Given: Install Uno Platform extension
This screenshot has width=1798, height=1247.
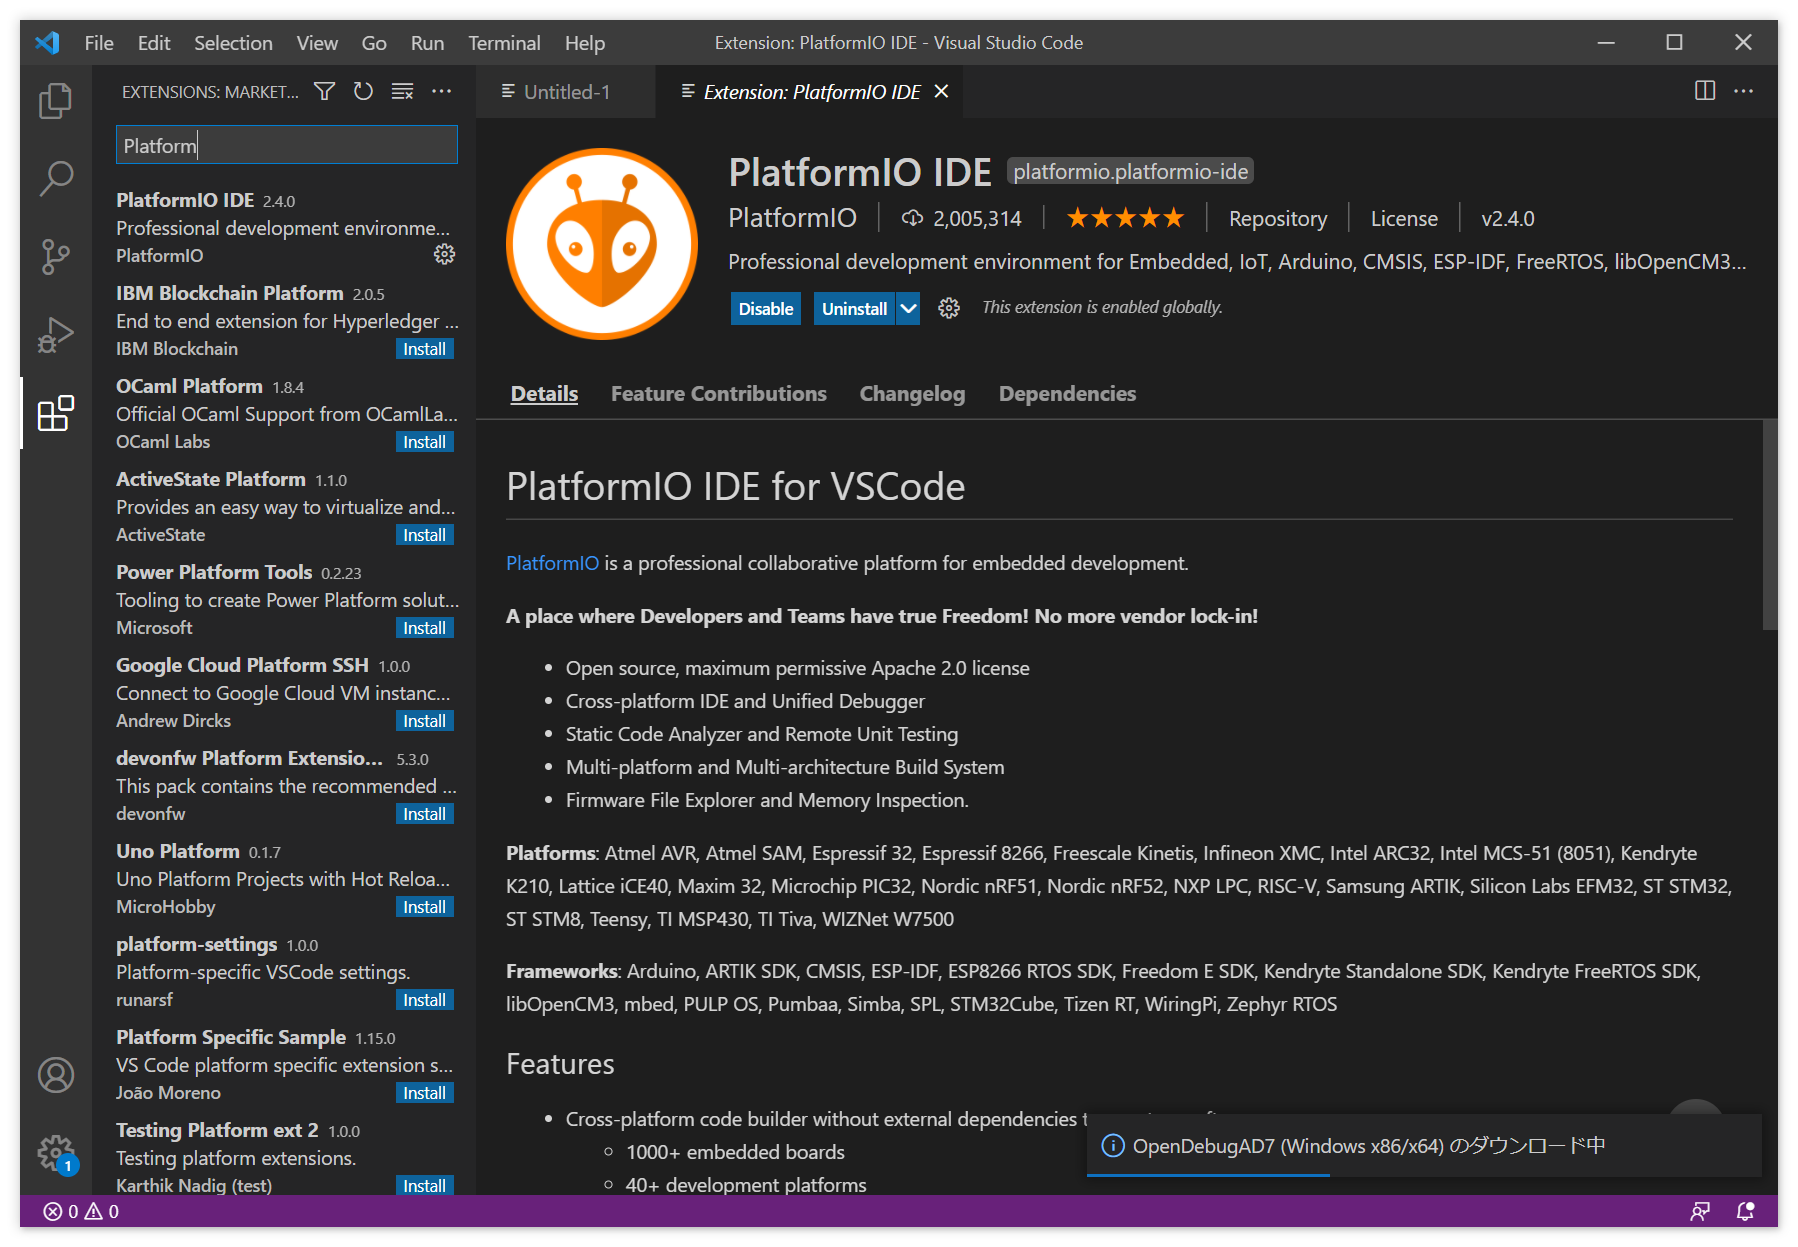Looking at the screenshot, I should [x=425, y=907].
